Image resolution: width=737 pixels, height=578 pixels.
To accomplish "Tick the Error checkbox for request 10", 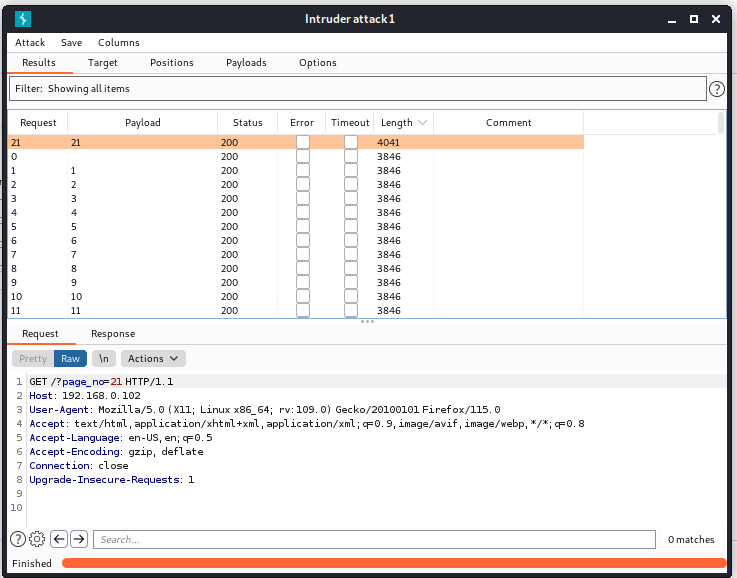I will tap(303, 296).
